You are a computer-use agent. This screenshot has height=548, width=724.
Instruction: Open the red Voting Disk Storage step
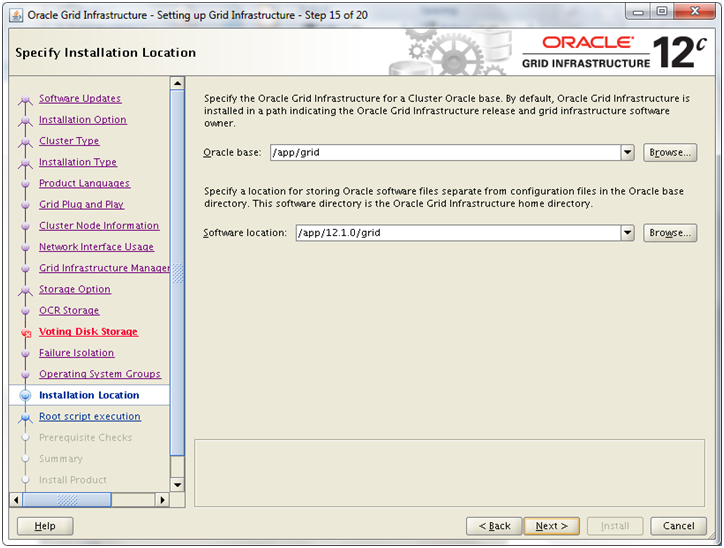pos(88,332)
